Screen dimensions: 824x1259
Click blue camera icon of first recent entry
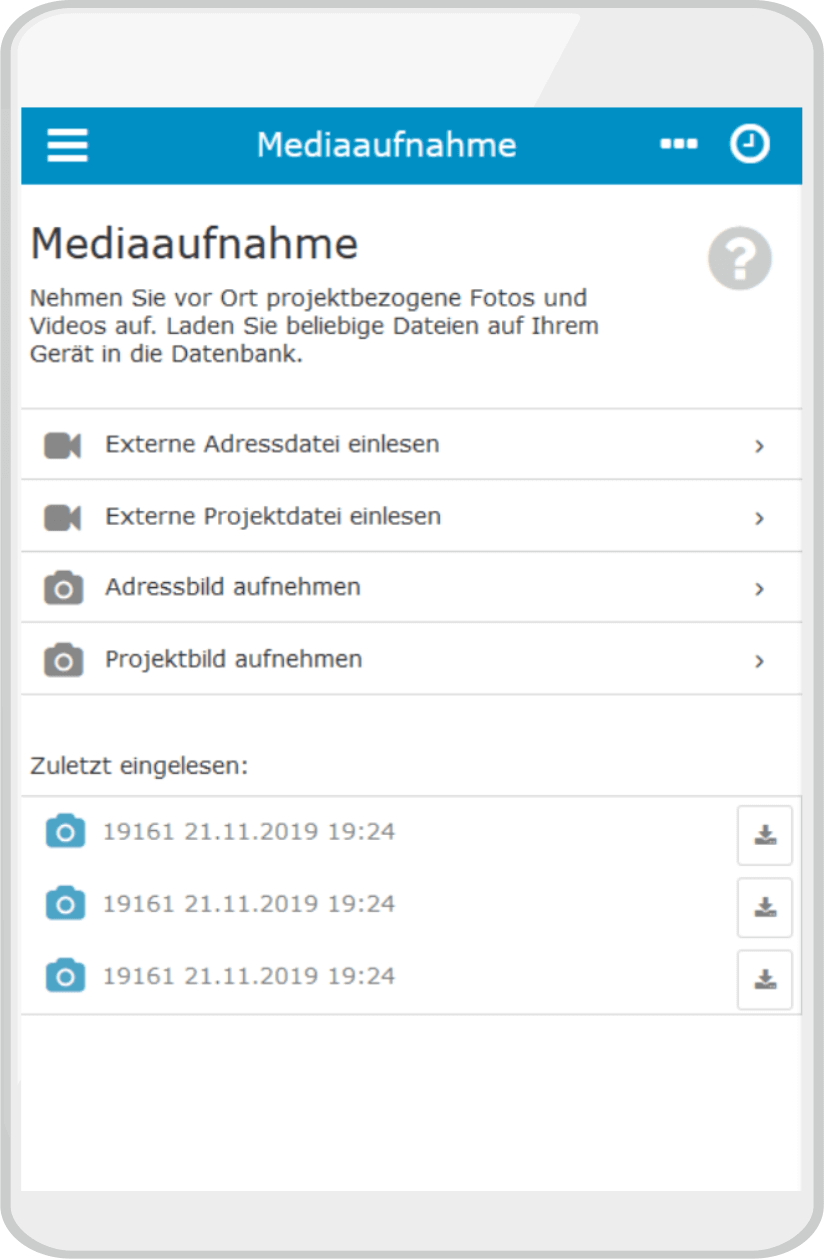[x=66, y=831]
